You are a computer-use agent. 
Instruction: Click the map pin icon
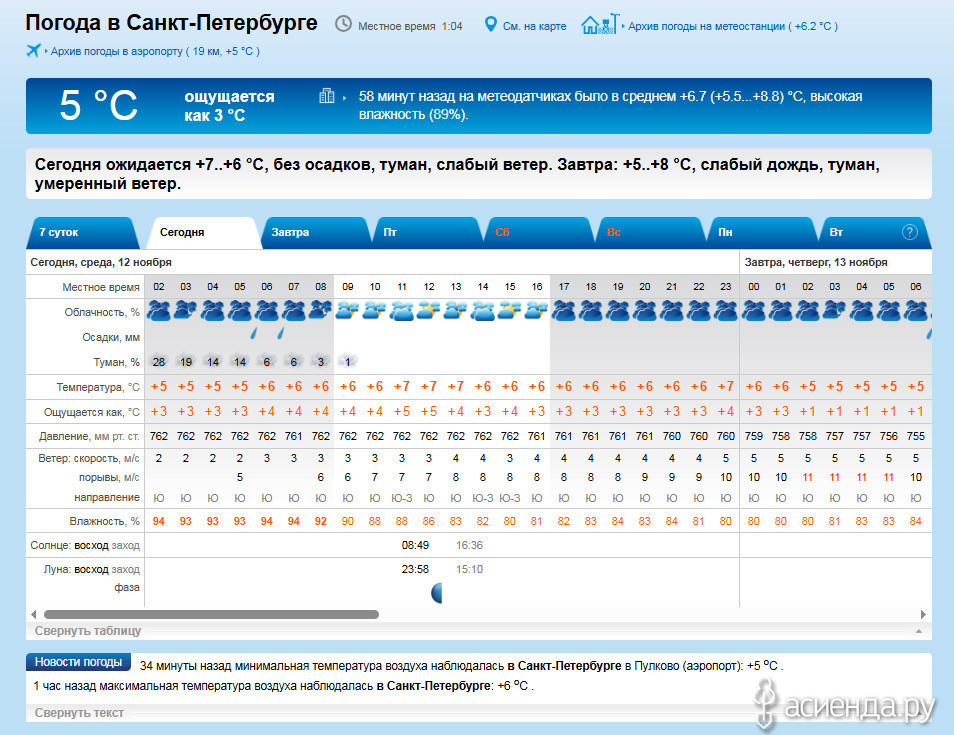(x=490, y=24)
